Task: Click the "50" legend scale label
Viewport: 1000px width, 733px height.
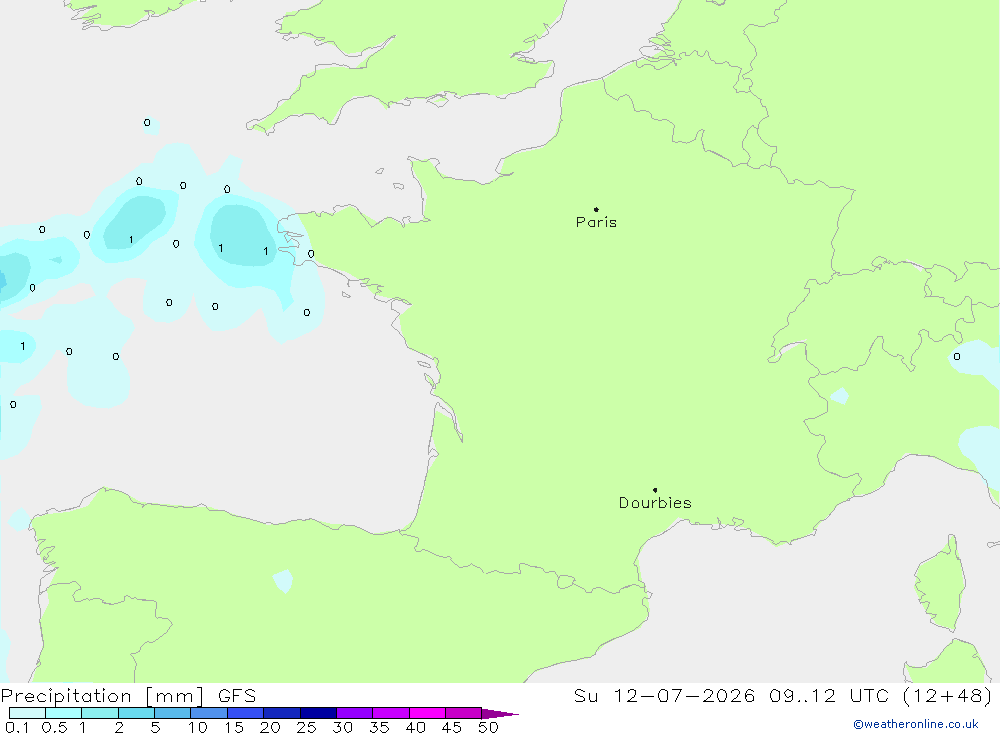Action: (x=489, y=727)
